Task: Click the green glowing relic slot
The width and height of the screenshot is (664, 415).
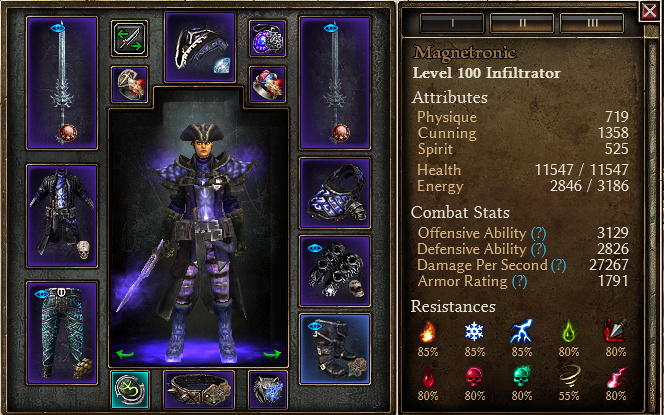Action: (130, 390)
